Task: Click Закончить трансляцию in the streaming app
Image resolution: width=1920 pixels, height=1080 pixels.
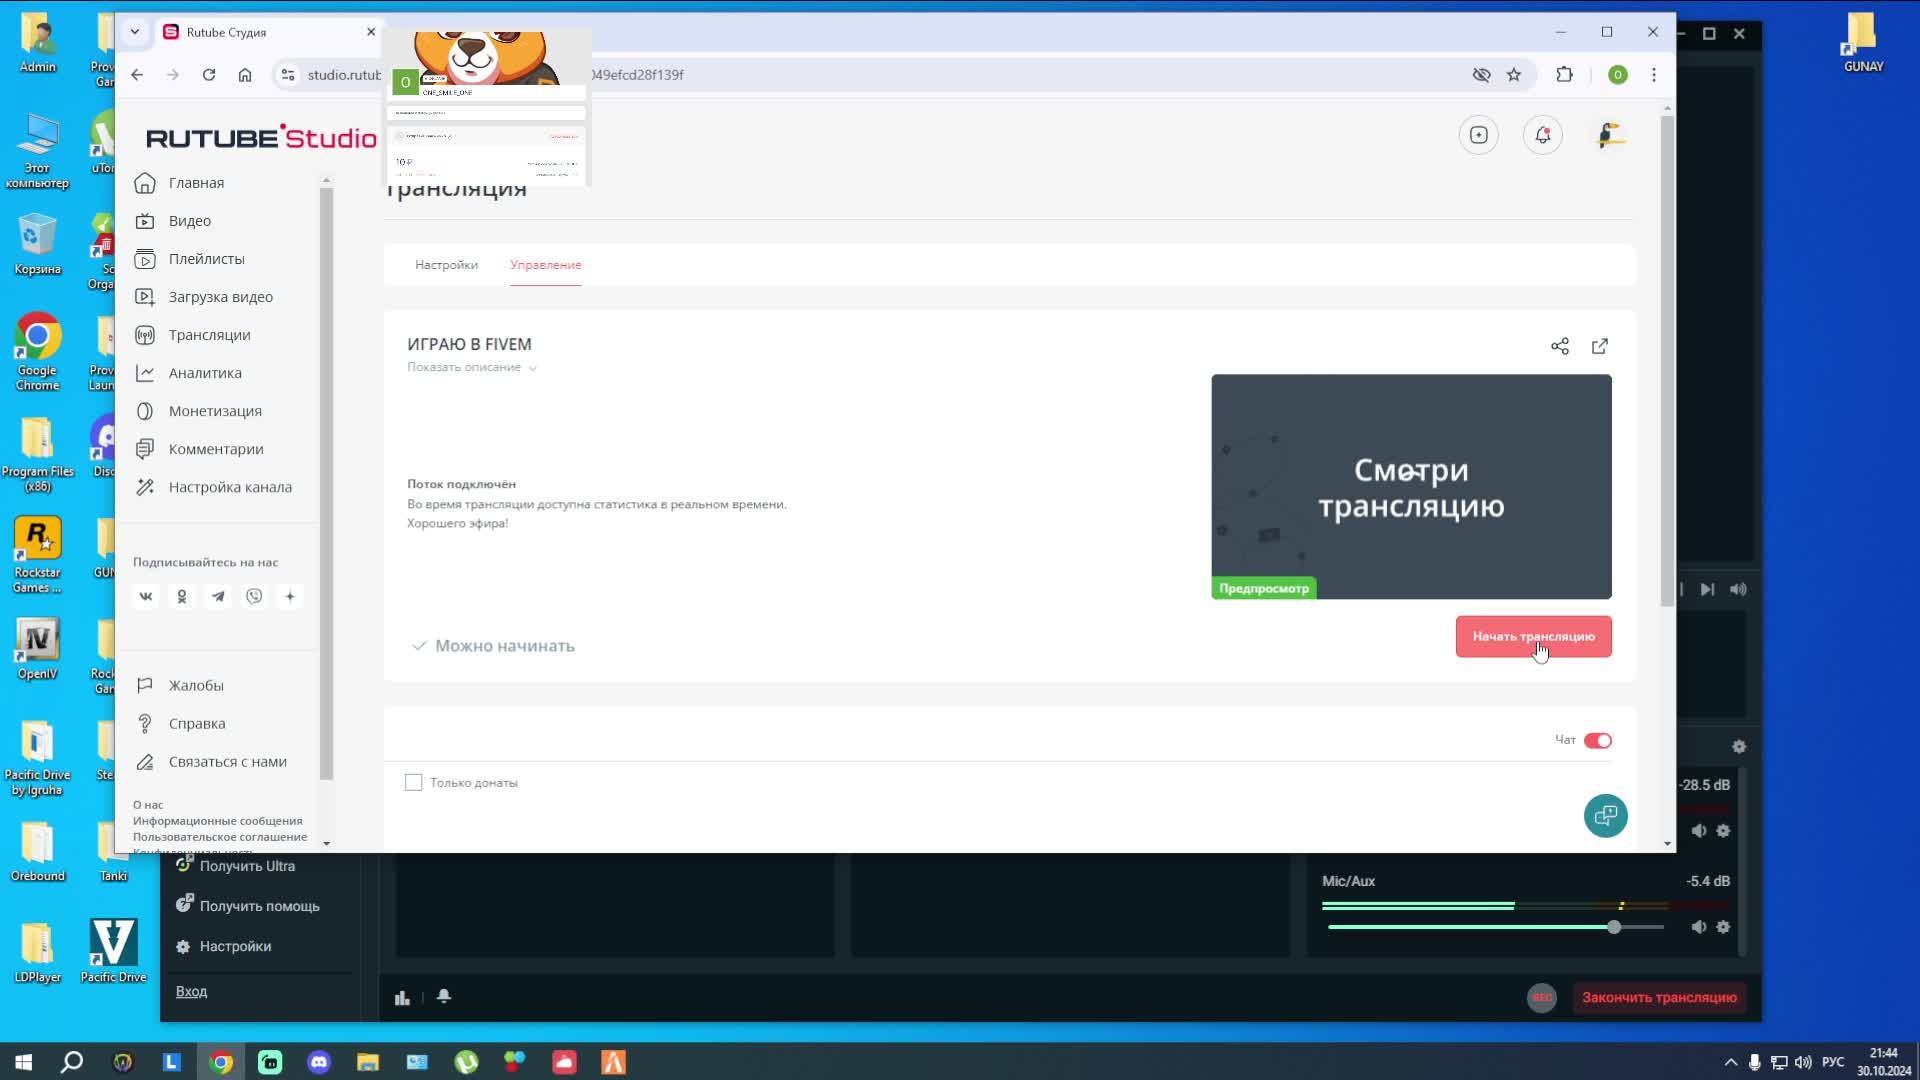Action: point(1658,998)
